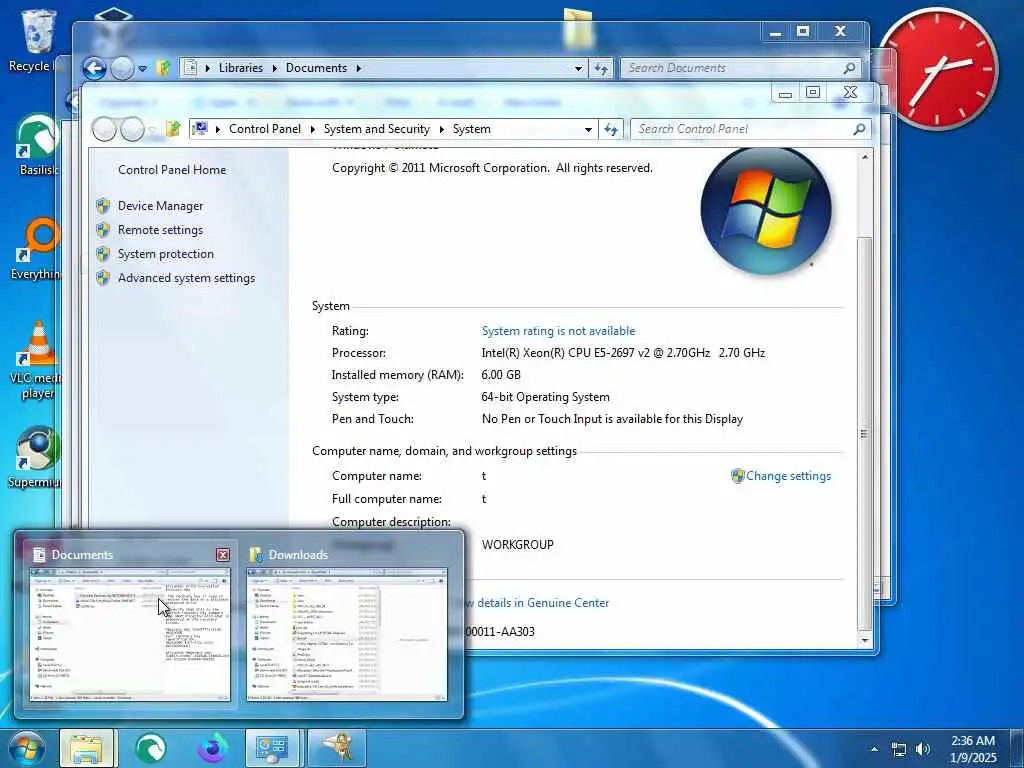
Task: Open recent pages dropdown in Documents window
Action: click(142, 69)
